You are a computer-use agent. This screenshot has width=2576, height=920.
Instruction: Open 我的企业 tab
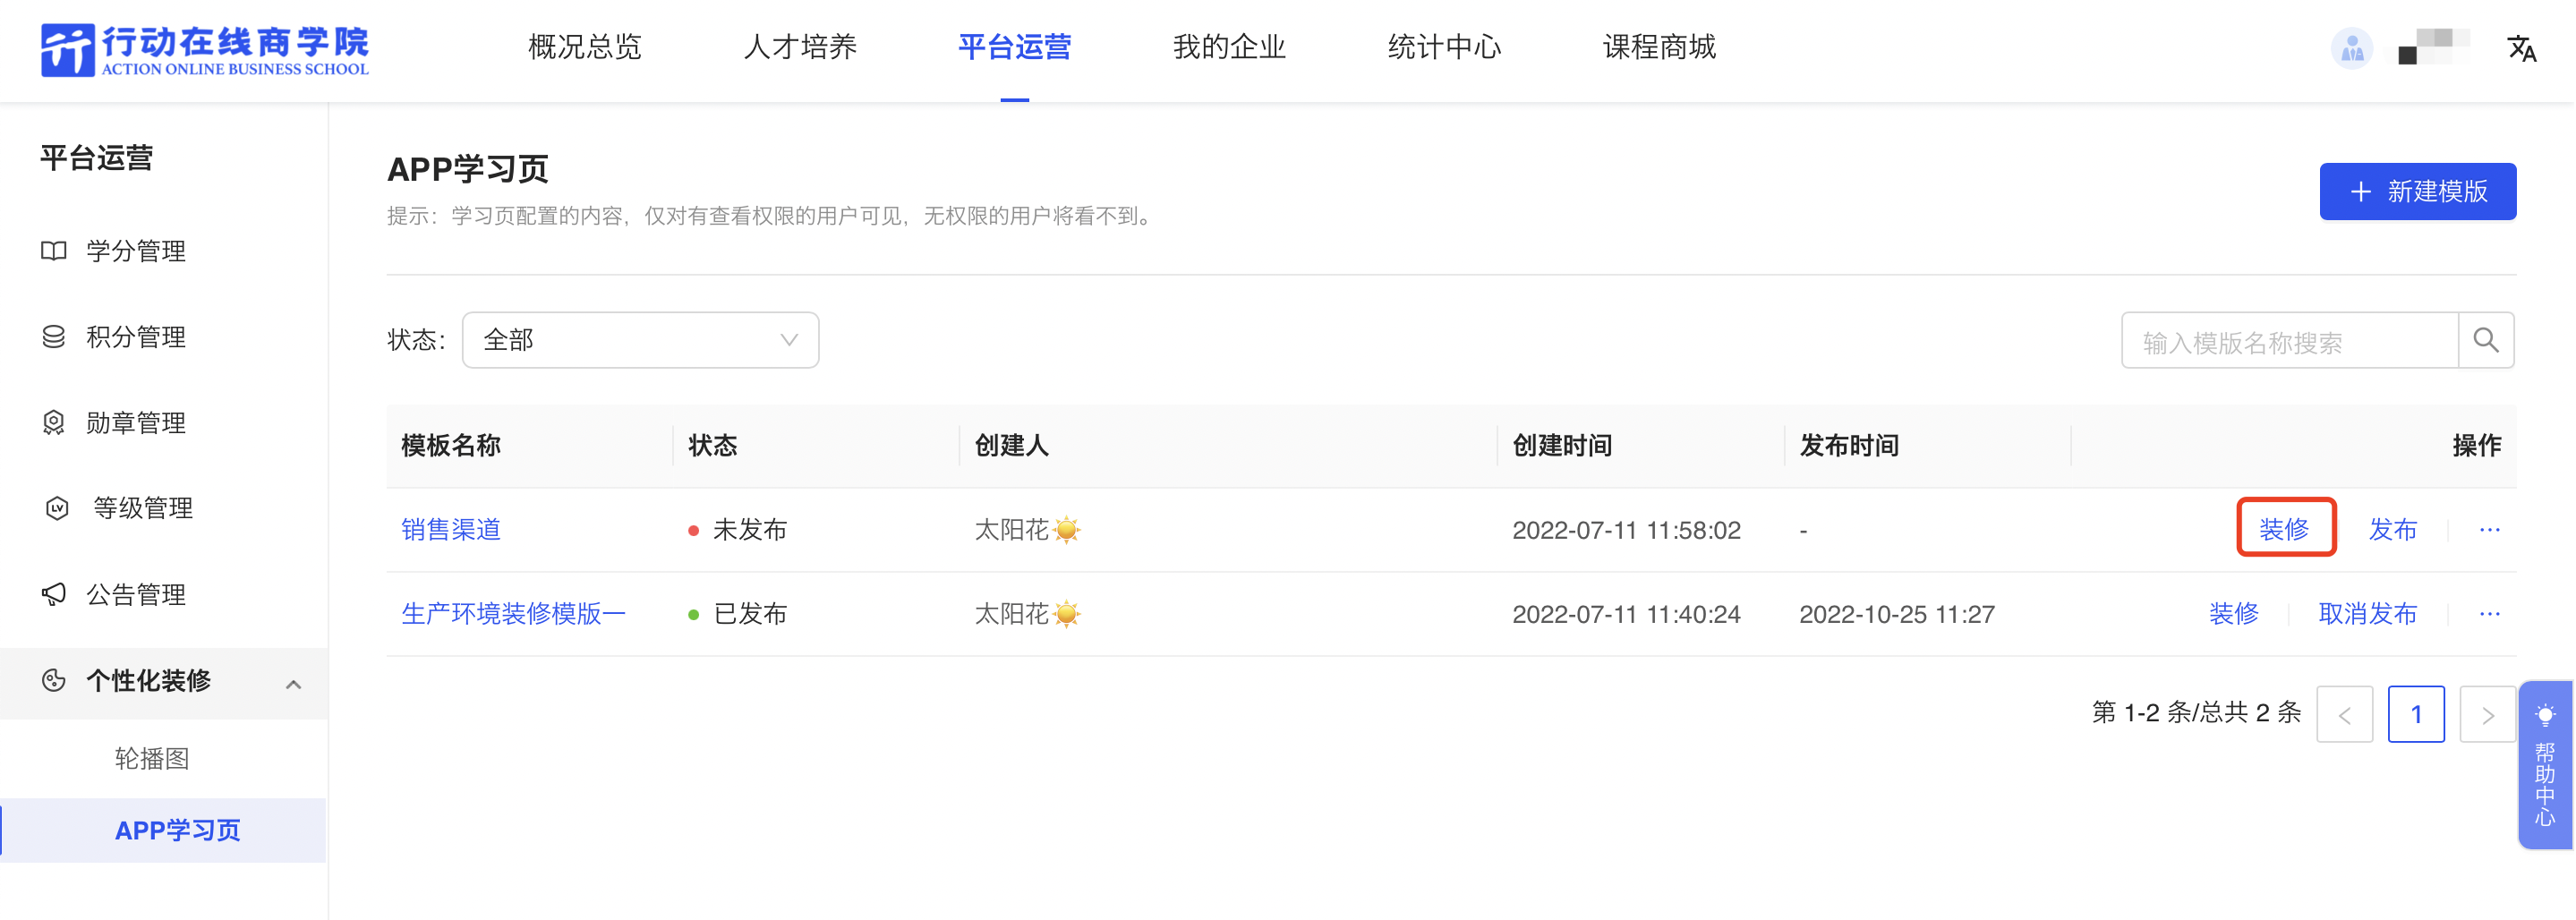pos(1229,47)
